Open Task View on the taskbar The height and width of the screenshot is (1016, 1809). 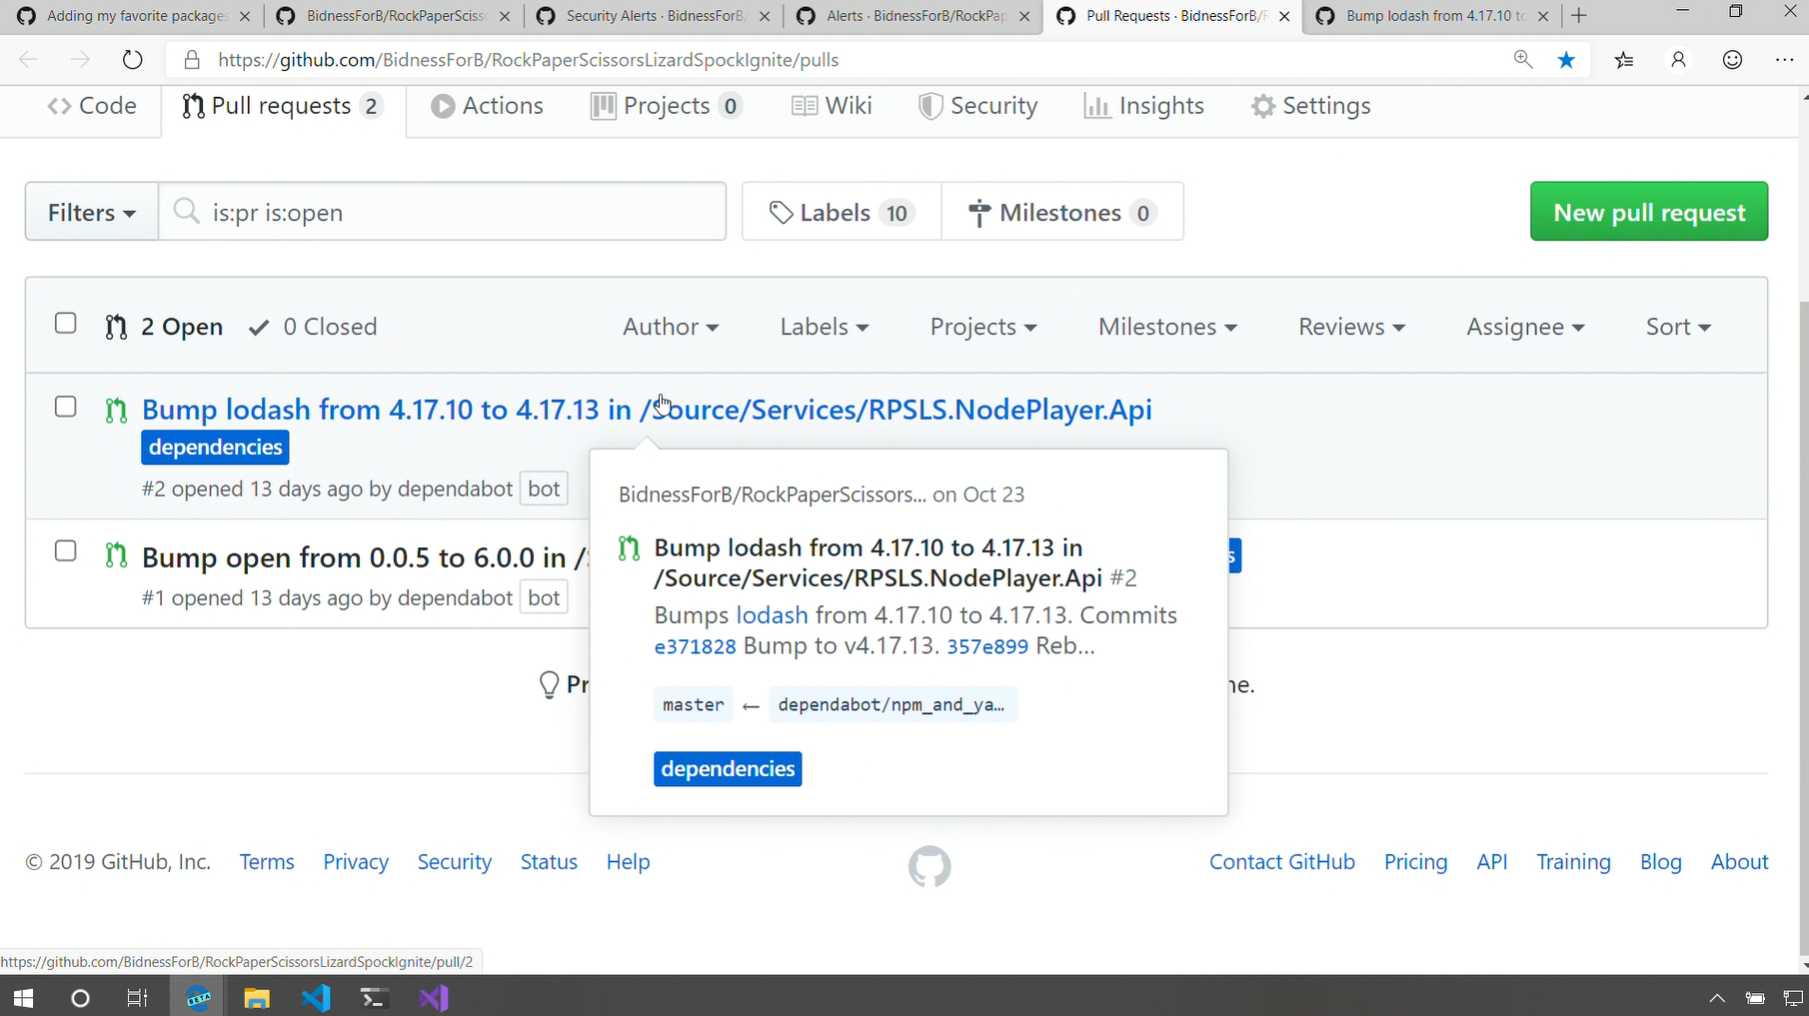pos(137,998)
